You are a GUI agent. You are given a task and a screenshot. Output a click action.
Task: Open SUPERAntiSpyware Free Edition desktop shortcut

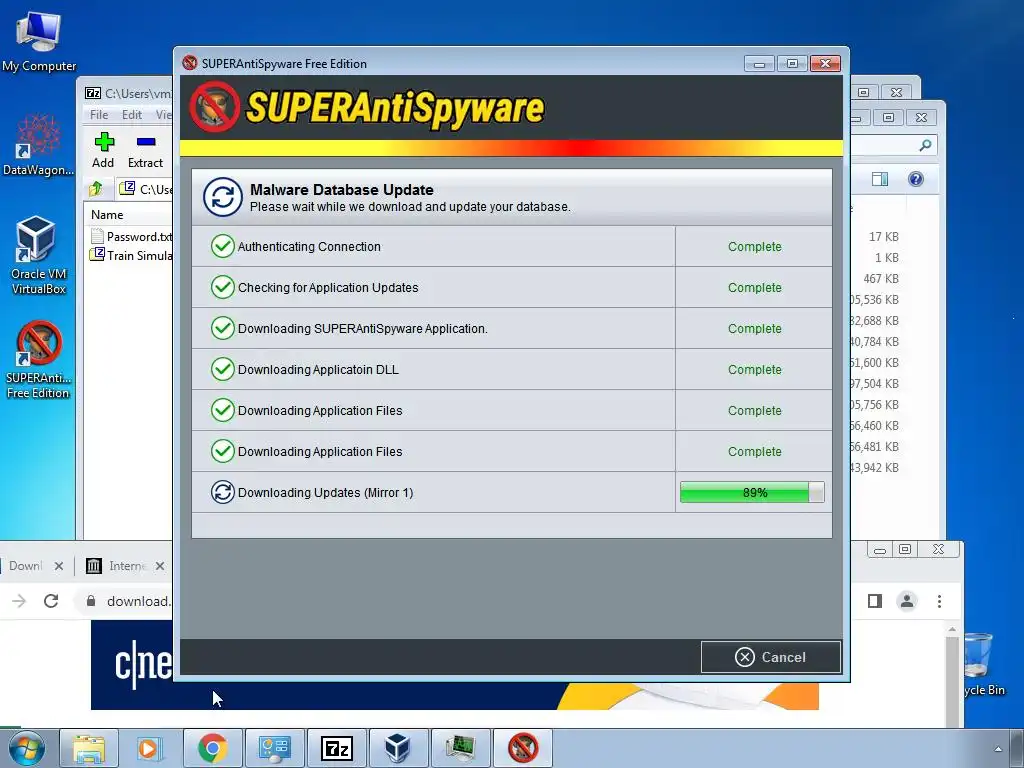38,360
